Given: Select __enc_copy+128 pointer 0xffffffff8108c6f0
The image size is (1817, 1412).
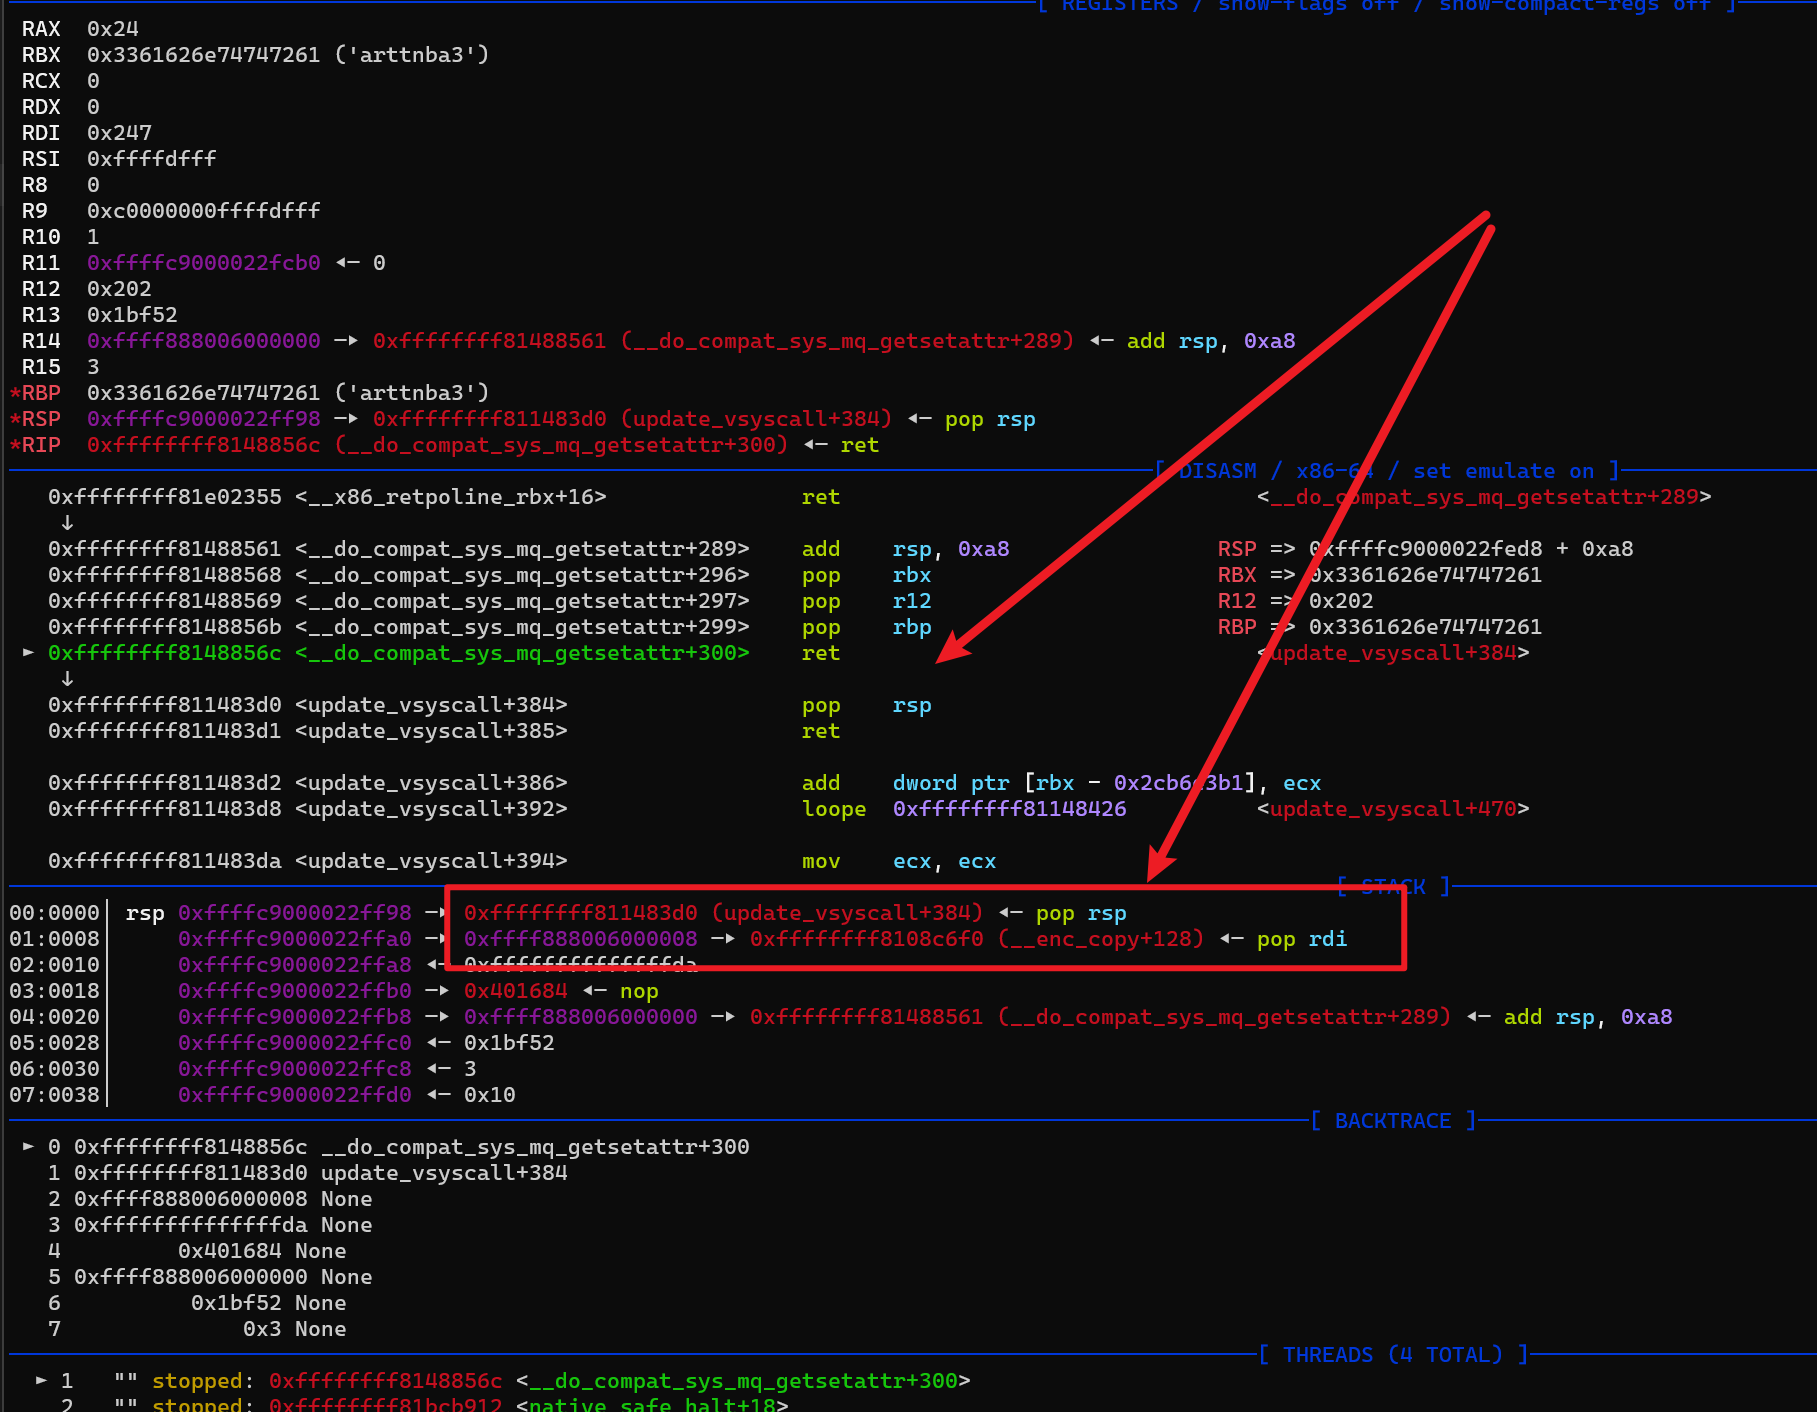Looking at the screenshot, I should [866, 939].
